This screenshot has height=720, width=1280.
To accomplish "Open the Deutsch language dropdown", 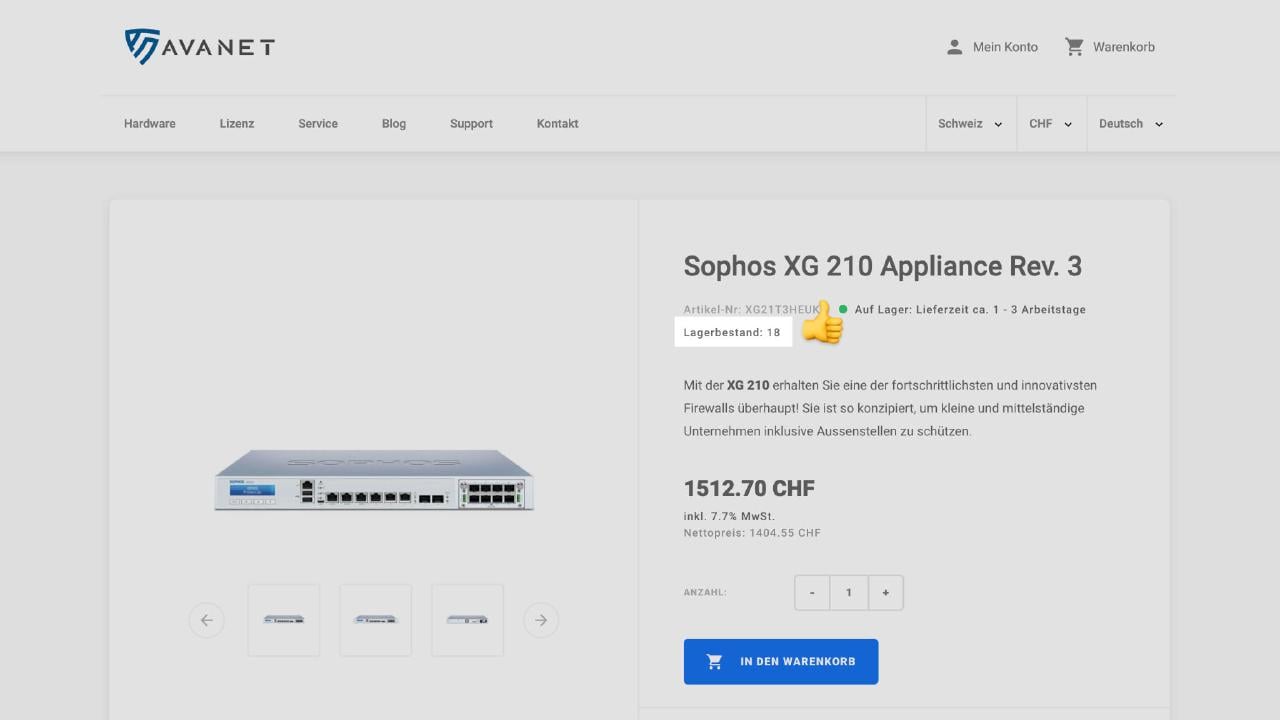I will 1129,123.
